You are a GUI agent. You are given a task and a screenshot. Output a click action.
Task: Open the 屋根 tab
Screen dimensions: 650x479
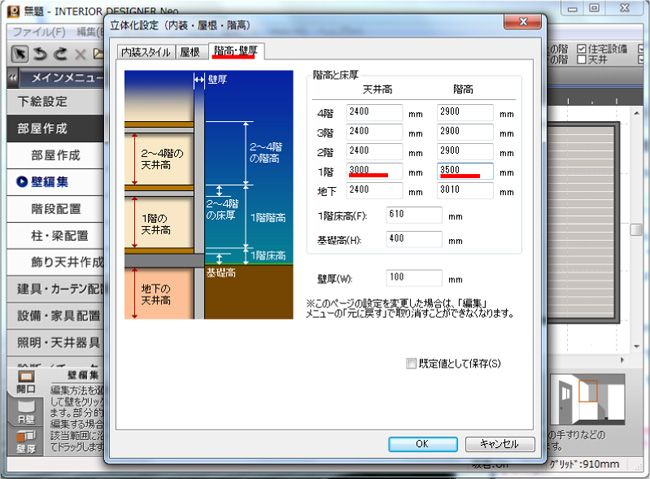coord(190,52)
